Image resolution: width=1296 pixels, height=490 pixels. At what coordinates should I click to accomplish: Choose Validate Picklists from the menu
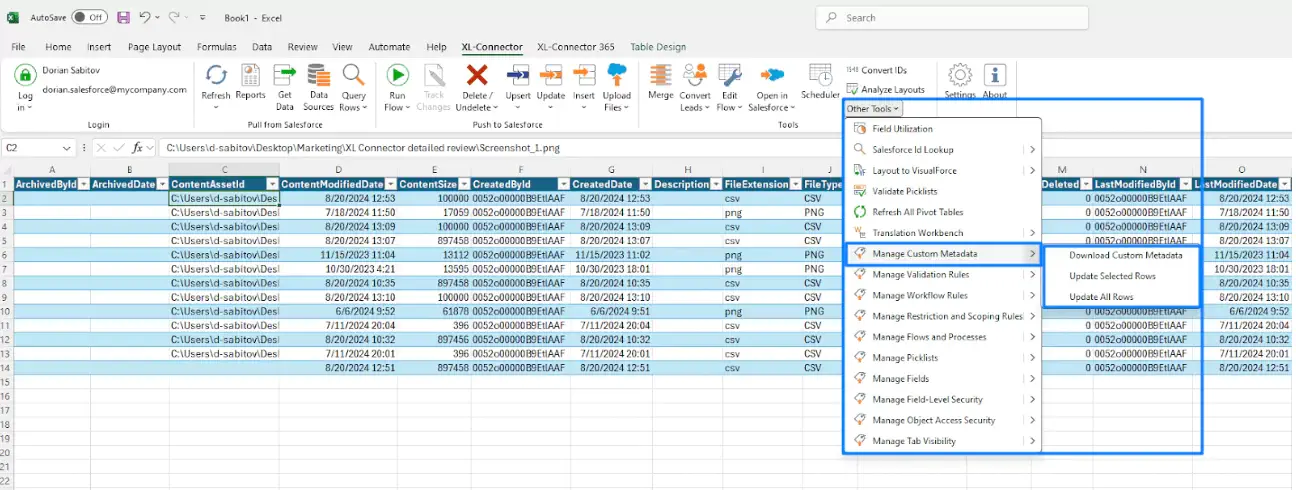(942, 191)
